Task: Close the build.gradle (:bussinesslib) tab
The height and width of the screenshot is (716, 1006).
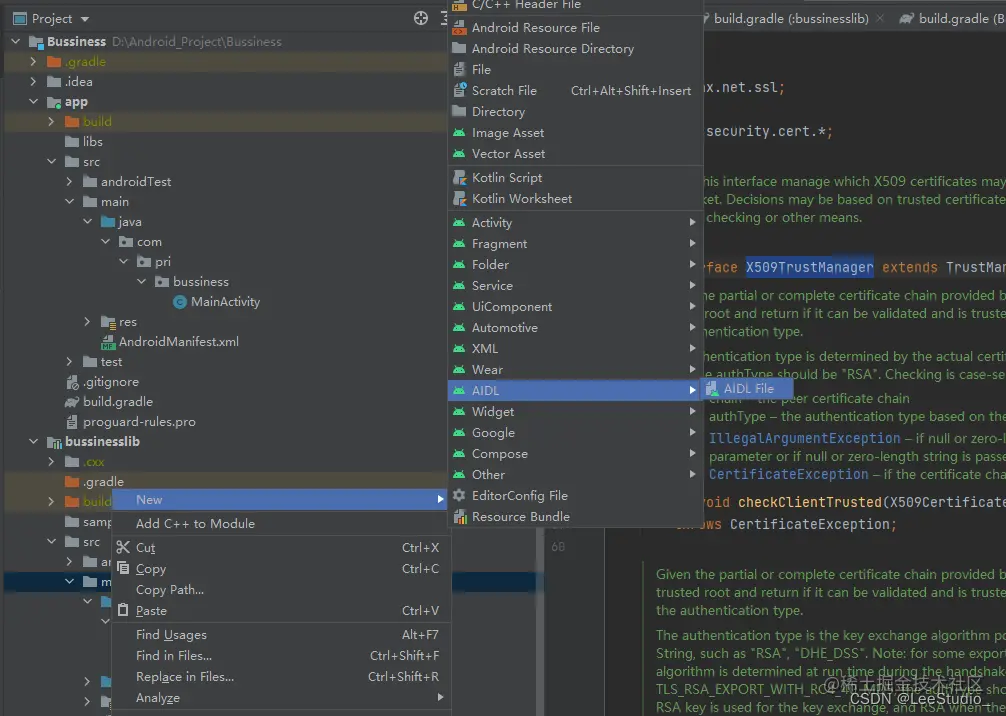Action: click(x=880, y=19)
